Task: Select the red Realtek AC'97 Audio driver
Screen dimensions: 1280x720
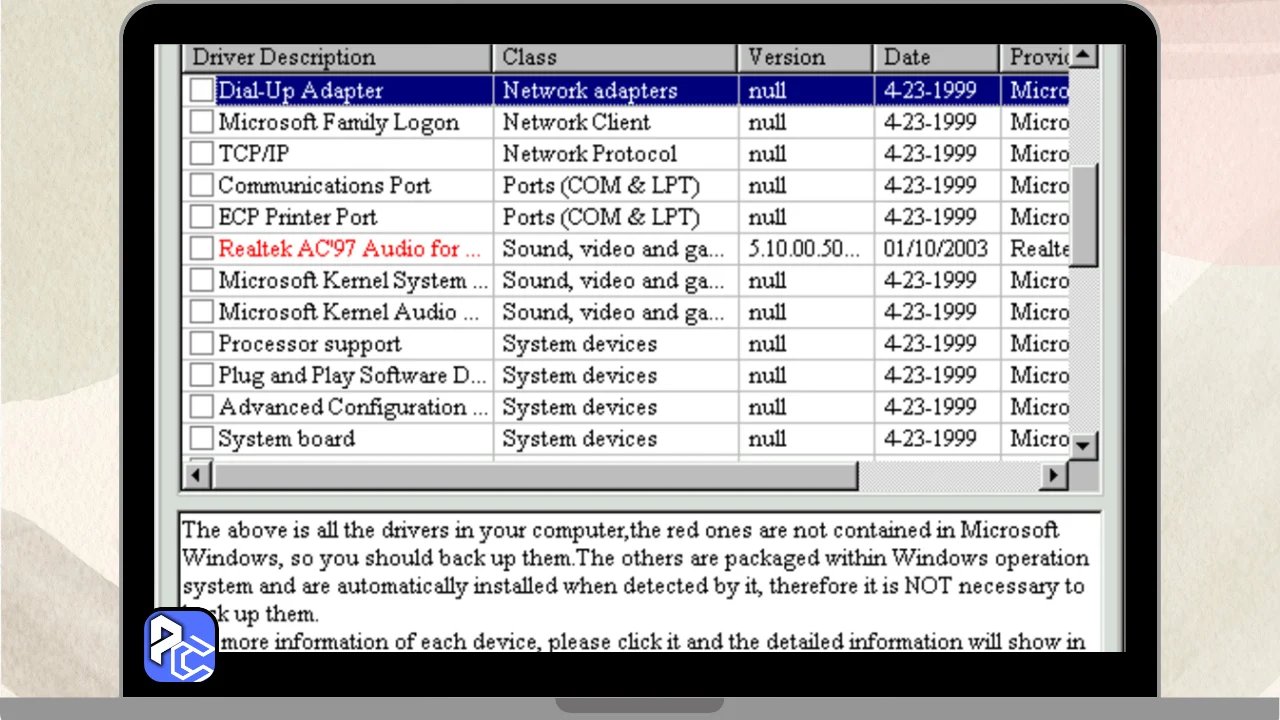Action: [349, 249]
